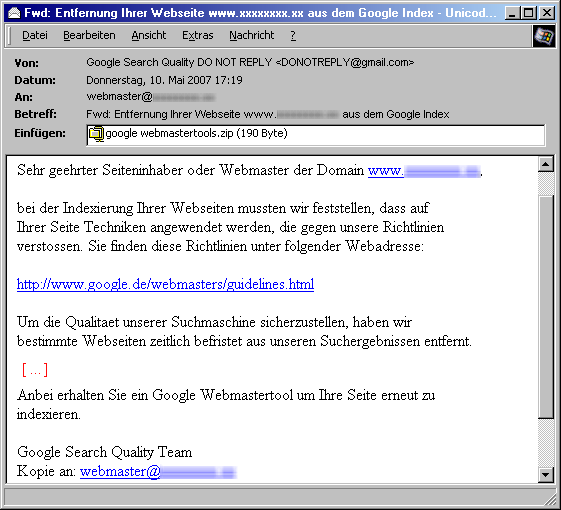Open the Datei menu
Screen dimensions: 561x510
[x=35, y=35]
